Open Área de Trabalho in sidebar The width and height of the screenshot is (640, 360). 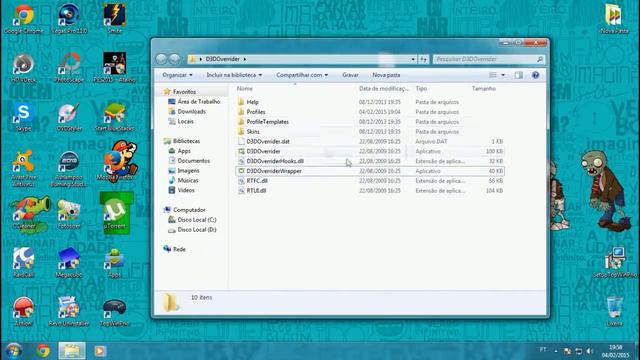(x=199, y=102)
